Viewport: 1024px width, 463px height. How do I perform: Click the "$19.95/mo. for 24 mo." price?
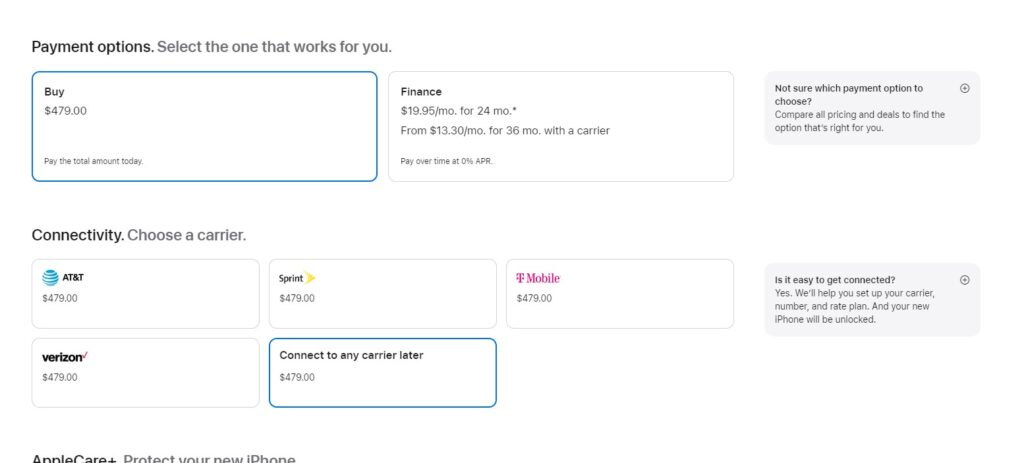click(459, 111)
